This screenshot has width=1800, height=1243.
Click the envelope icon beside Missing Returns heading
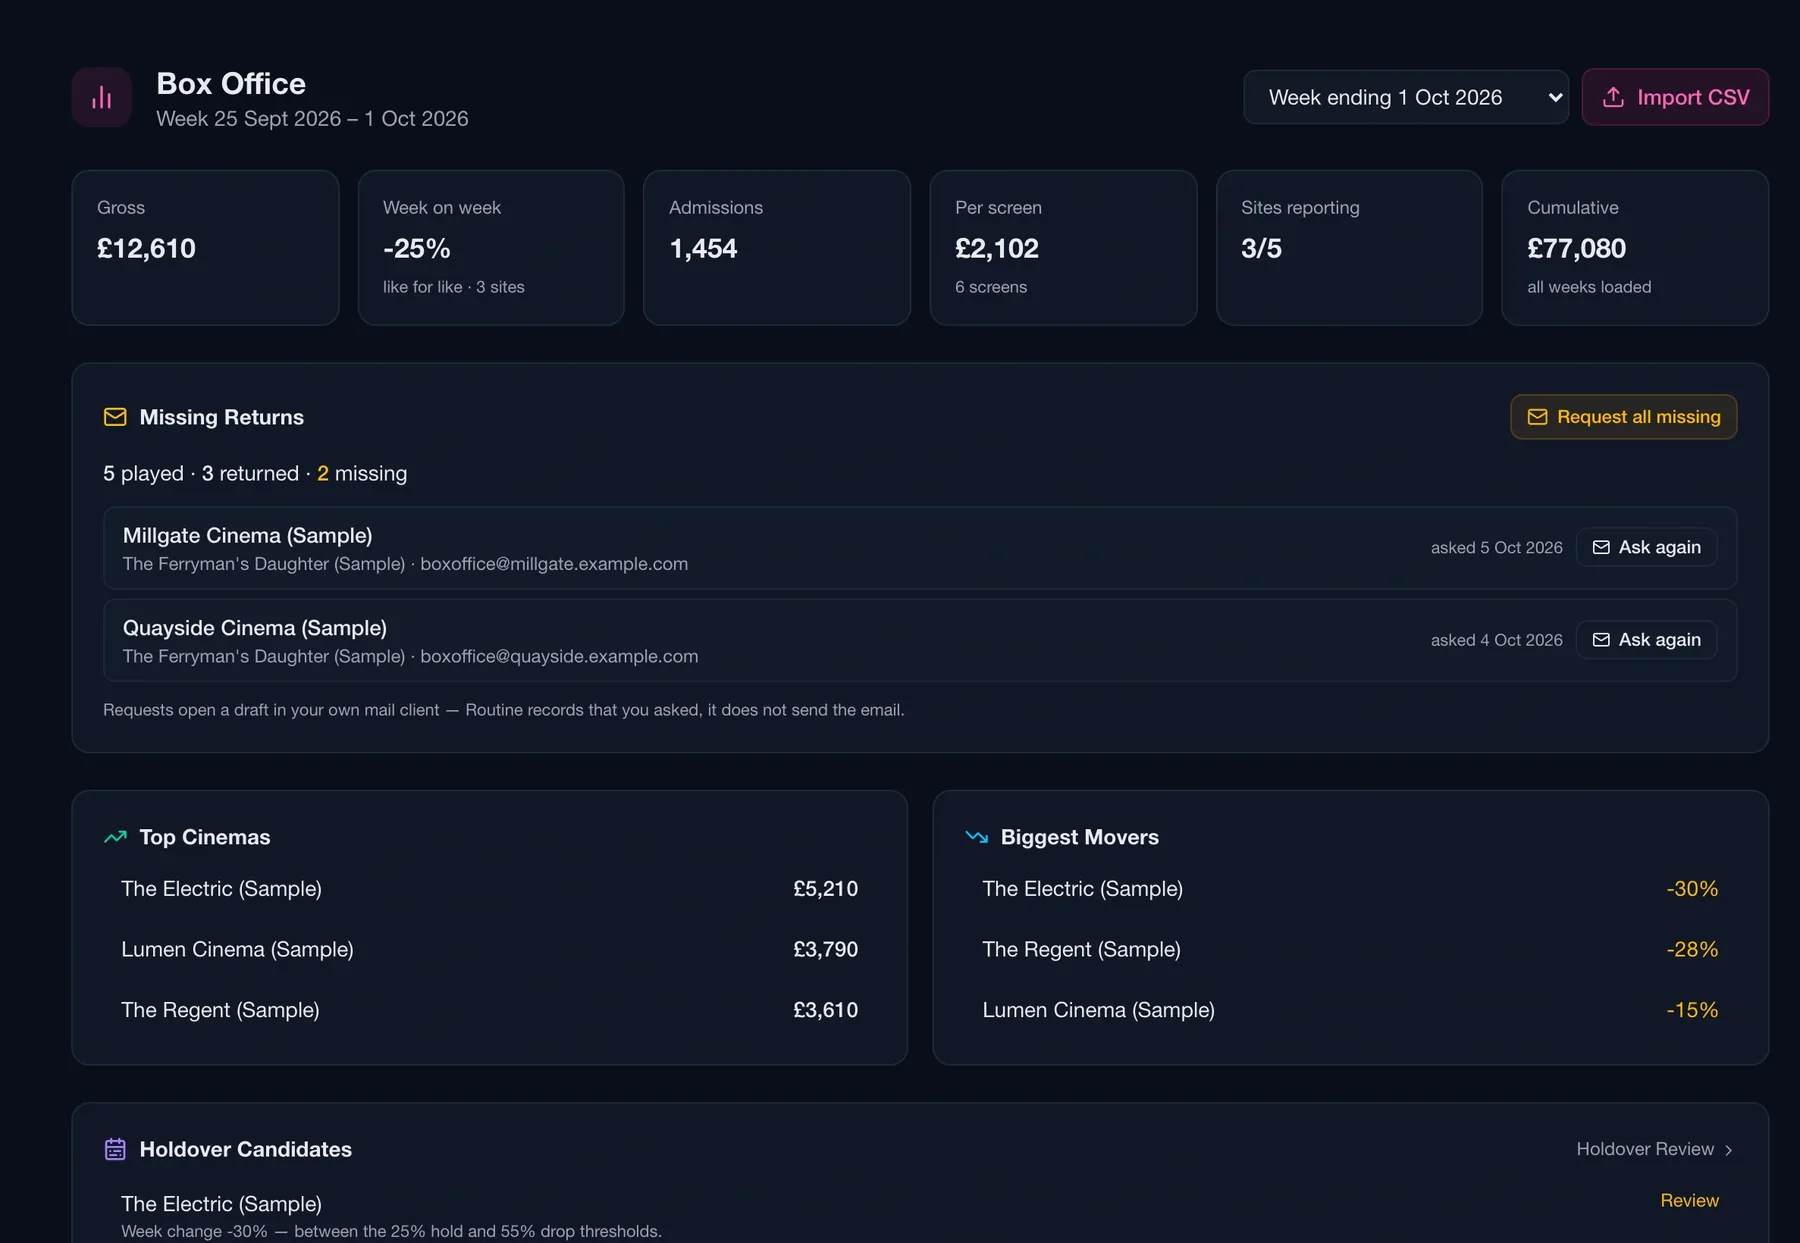115,417
